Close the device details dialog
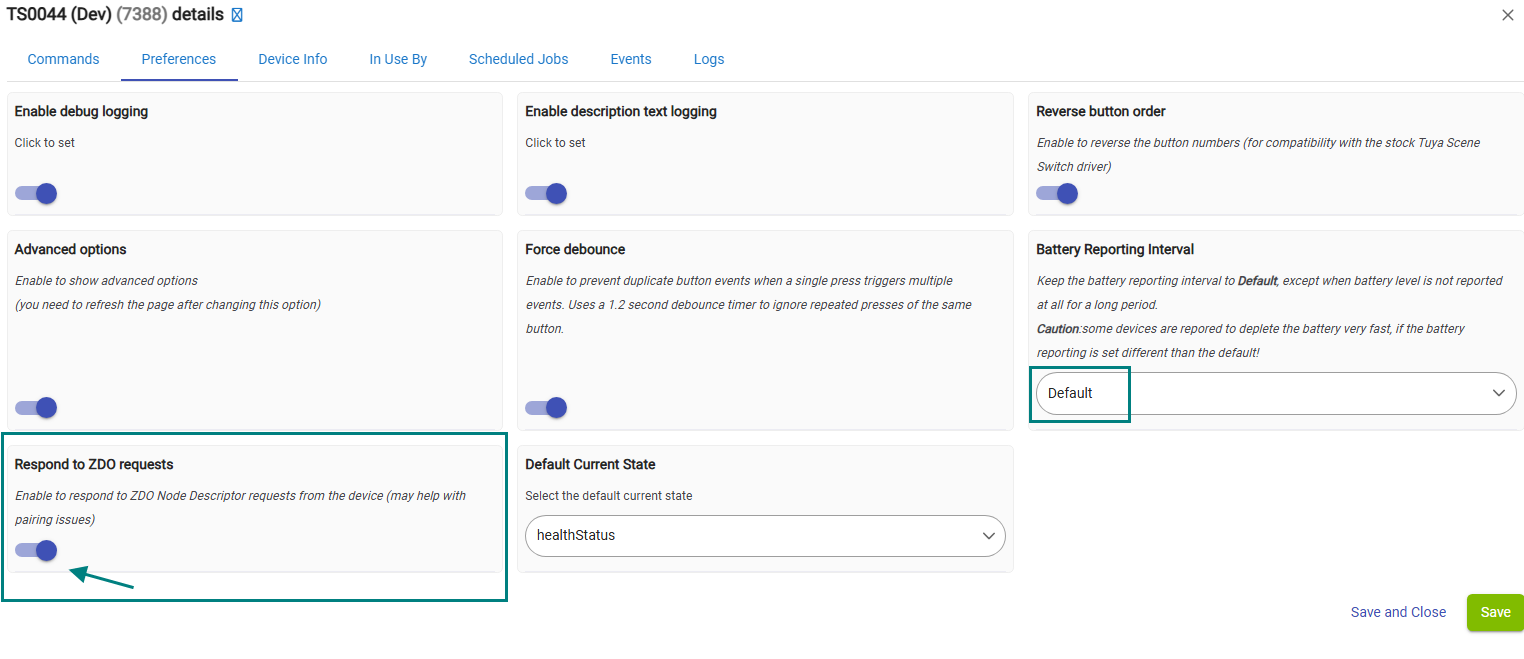This screenshot has height=659, width=1524. (1507, 15)
